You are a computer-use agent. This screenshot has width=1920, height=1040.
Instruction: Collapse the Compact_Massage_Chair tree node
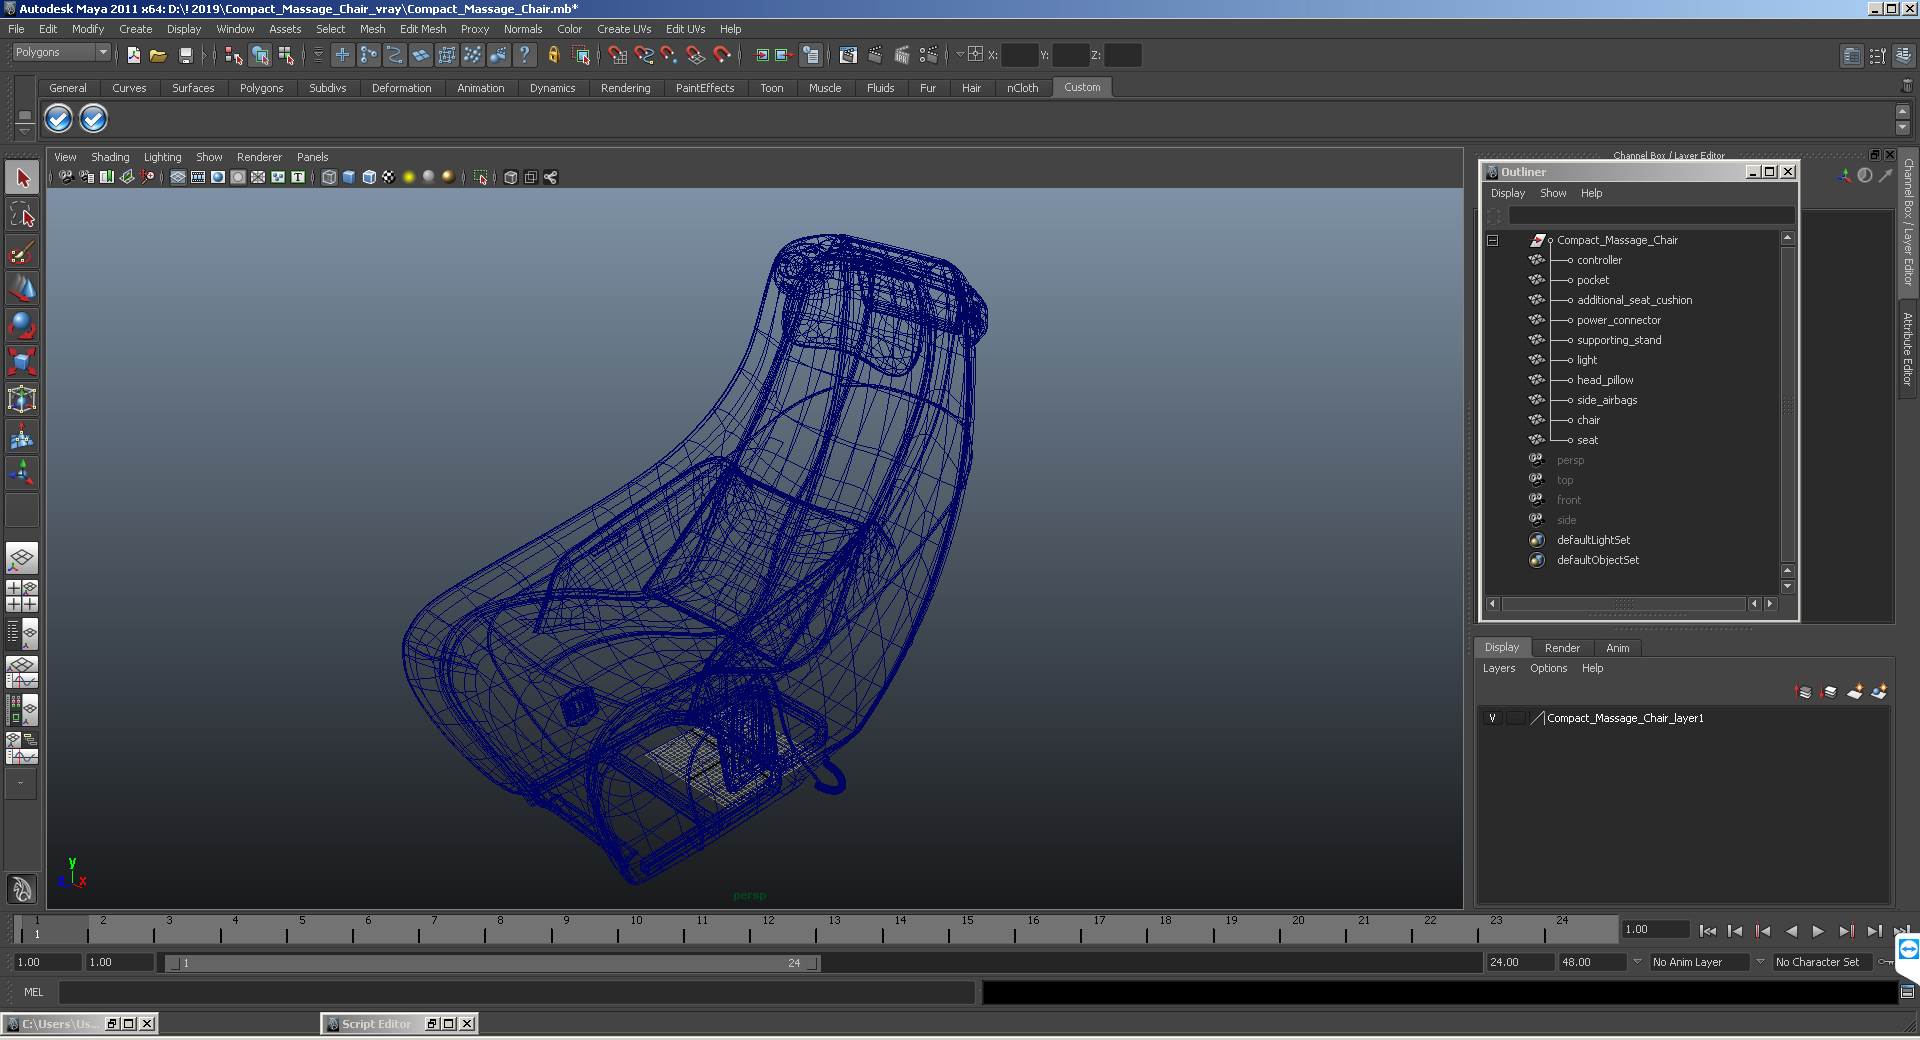pyautogui.click(x=1492, y=240)
